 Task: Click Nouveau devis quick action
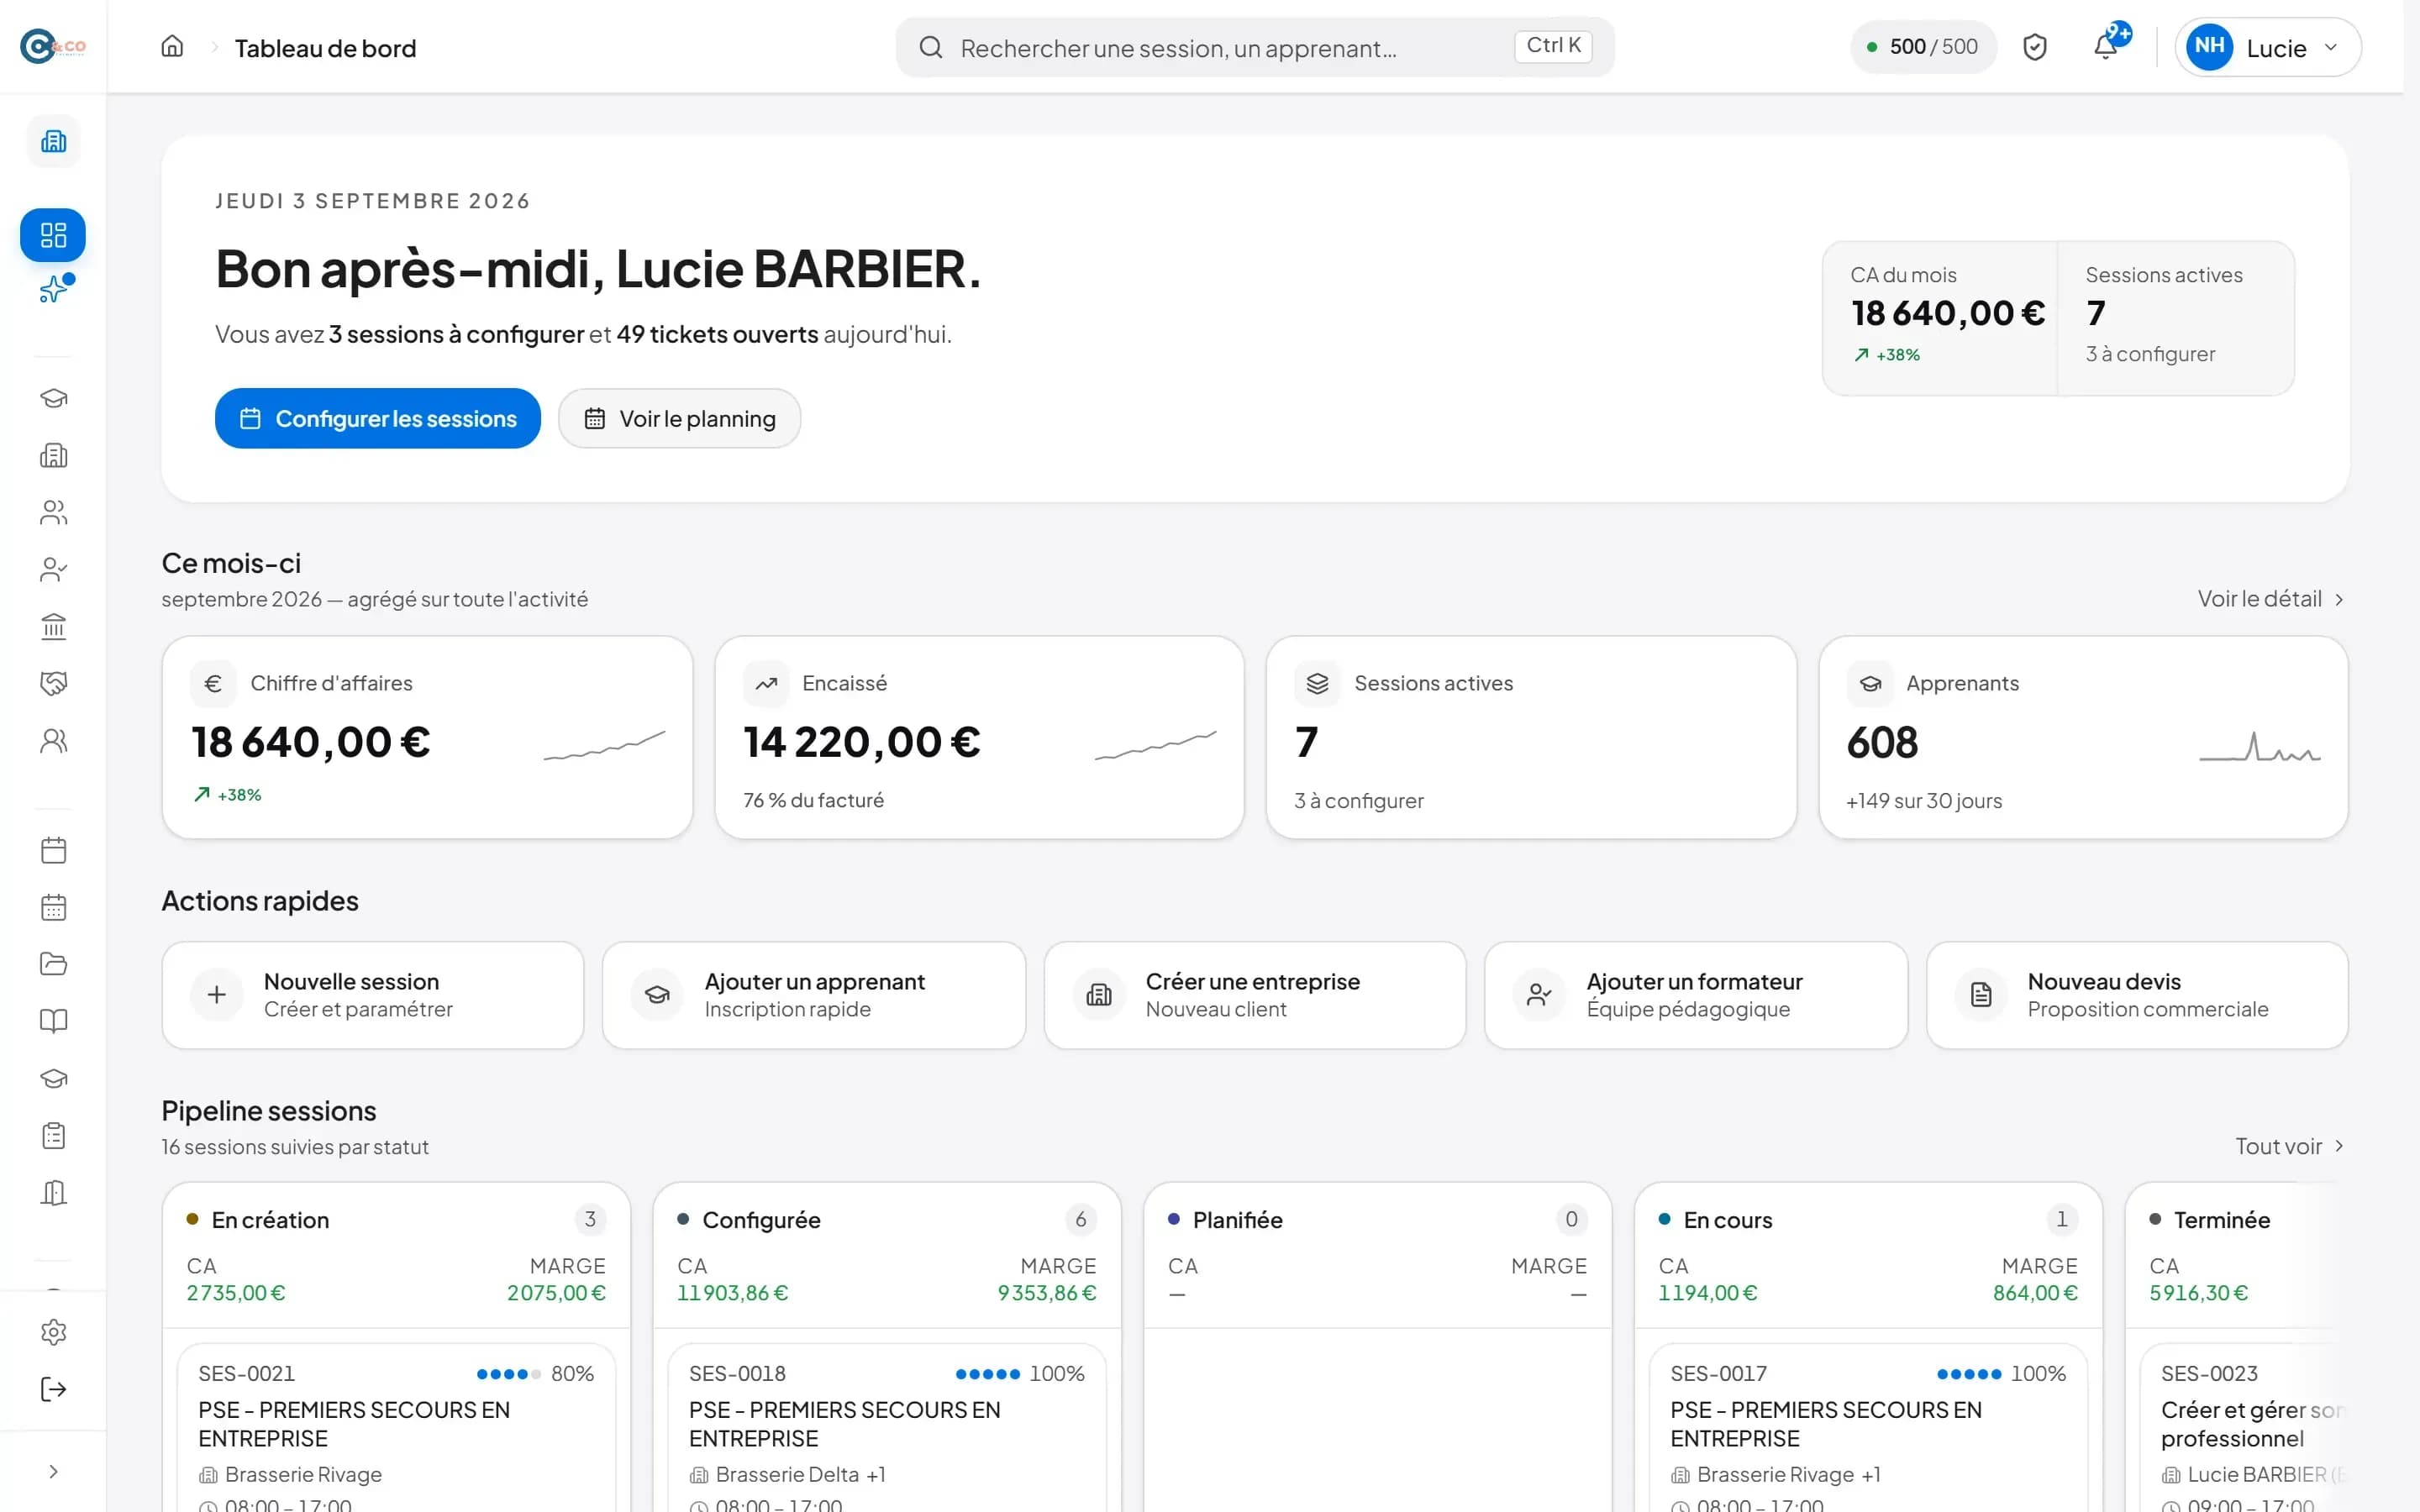click(2137, 995)
